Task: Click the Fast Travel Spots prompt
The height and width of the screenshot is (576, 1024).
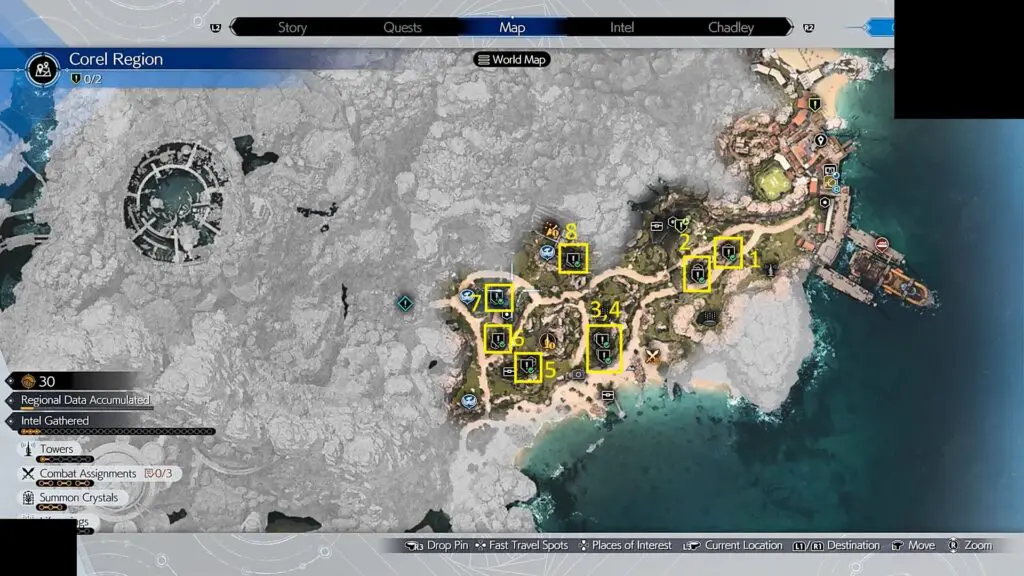Action: point(520,545)
